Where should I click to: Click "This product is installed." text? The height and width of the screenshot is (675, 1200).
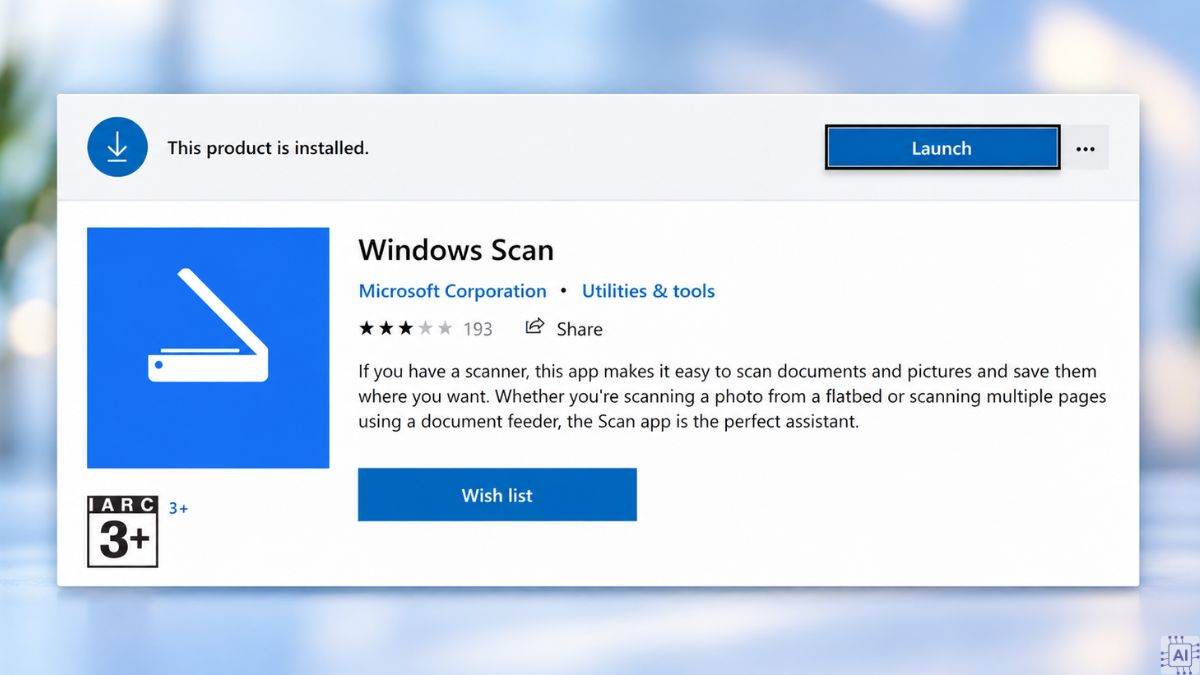(268, 148)
